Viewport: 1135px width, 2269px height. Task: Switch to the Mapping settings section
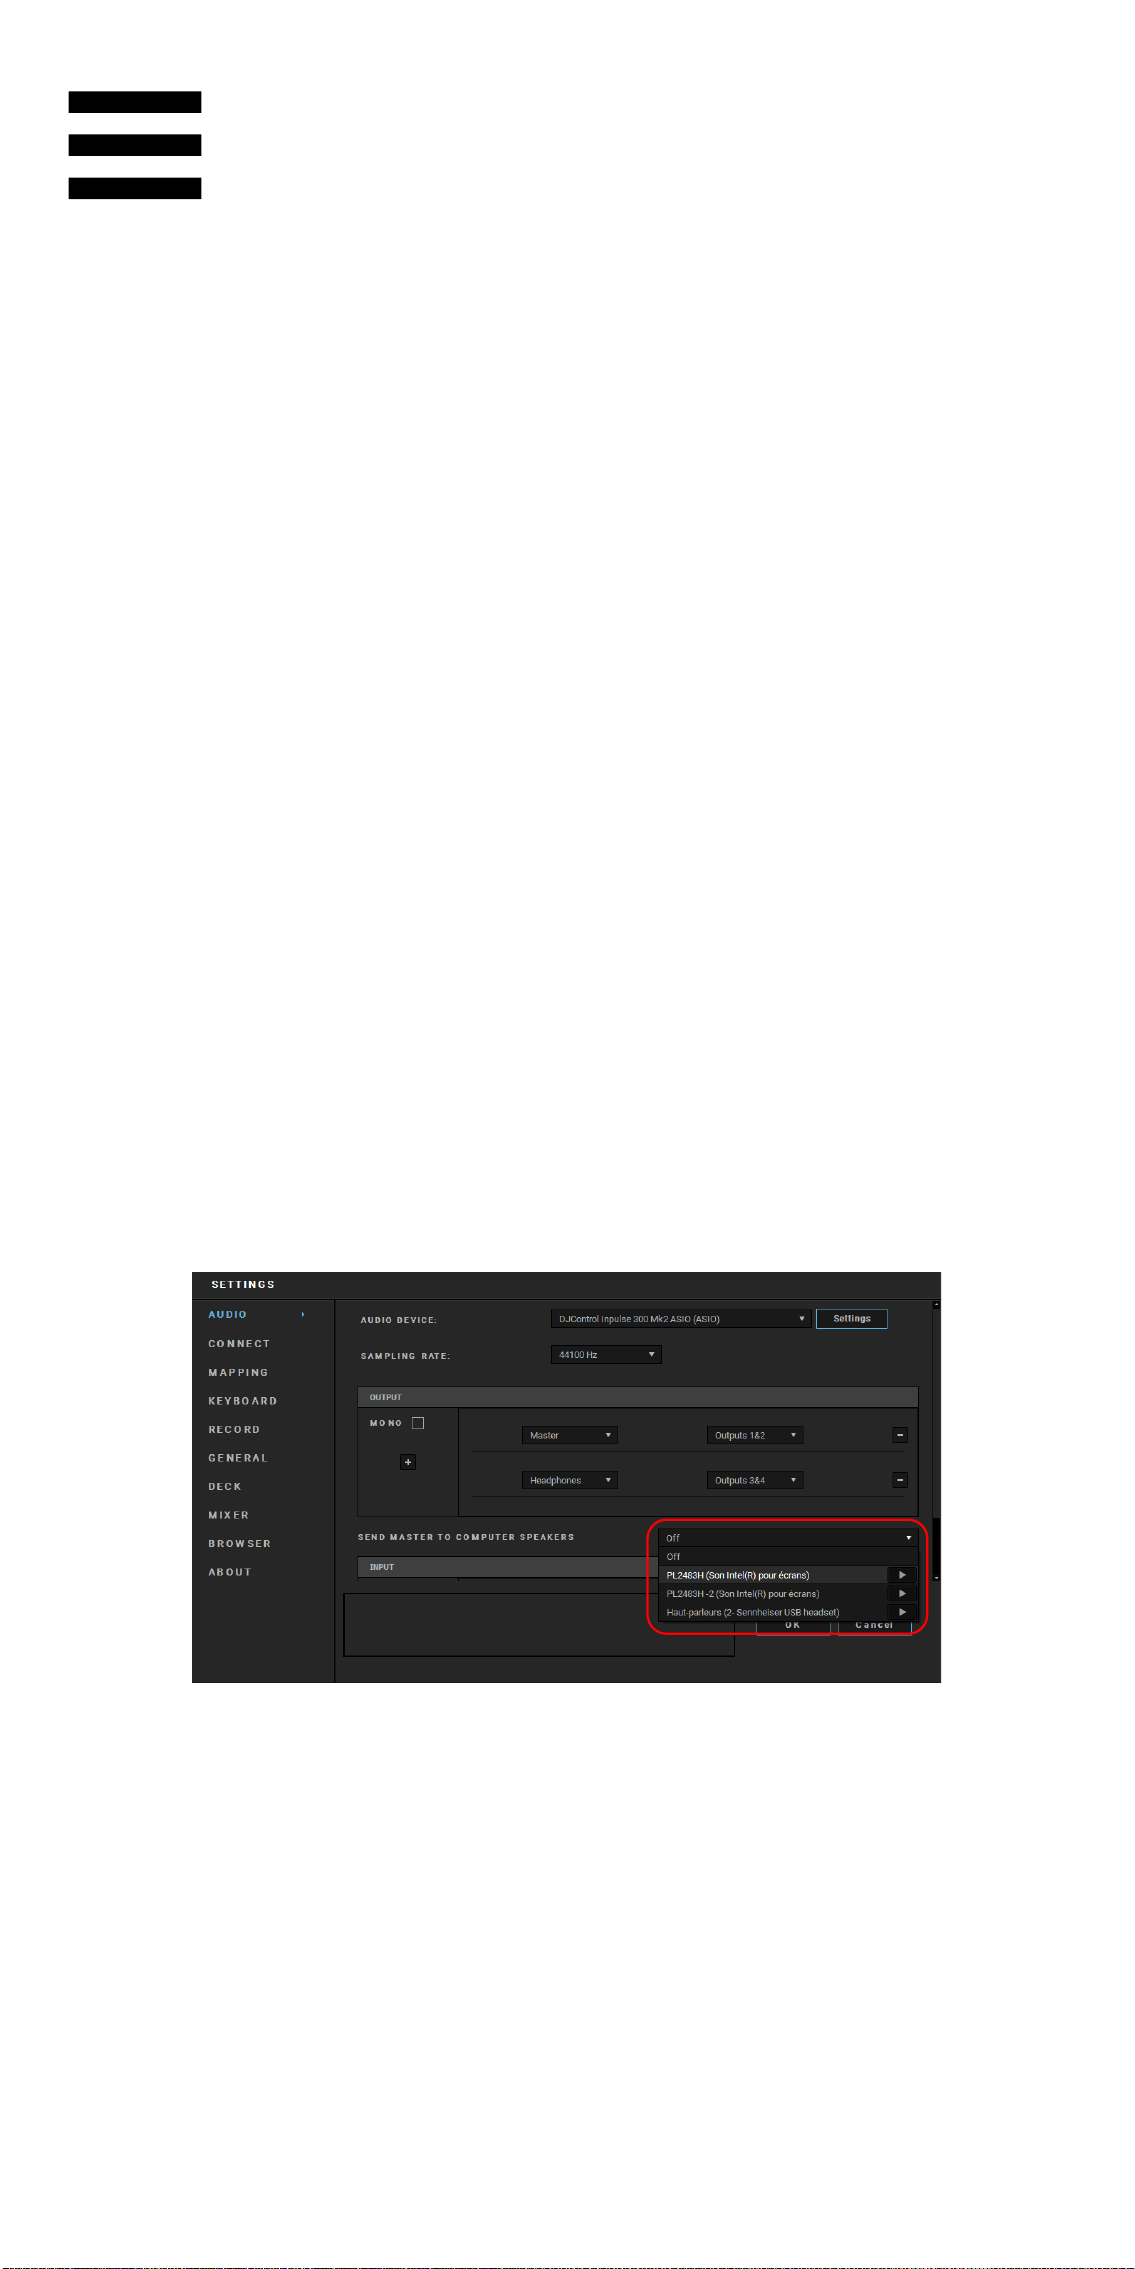238,1373
